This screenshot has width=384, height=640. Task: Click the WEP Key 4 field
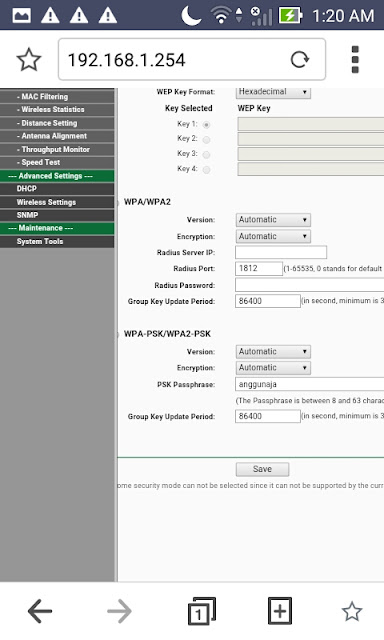coord(311,169)
